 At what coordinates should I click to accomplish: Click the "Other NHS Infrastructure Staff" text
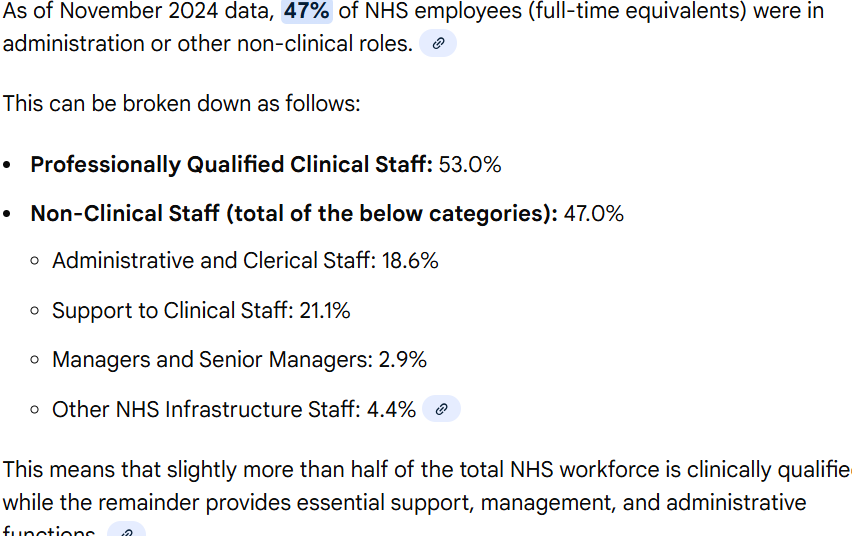point(204,410)
